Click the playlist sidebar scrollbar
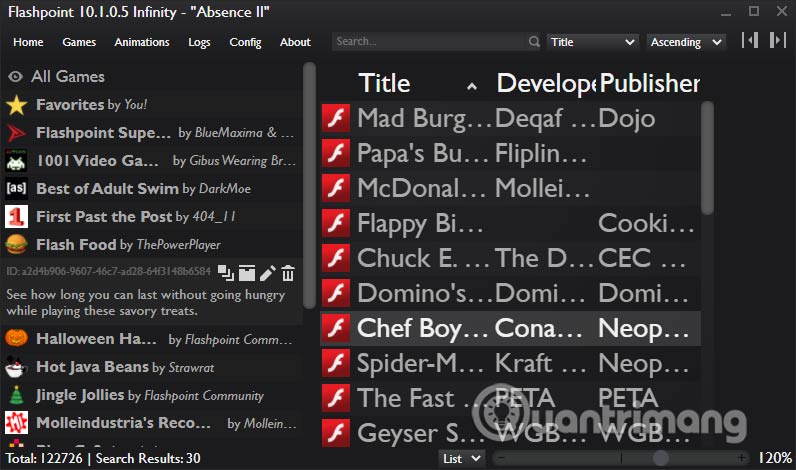Viewport: 796px width, 470px height. click(309, 185)
